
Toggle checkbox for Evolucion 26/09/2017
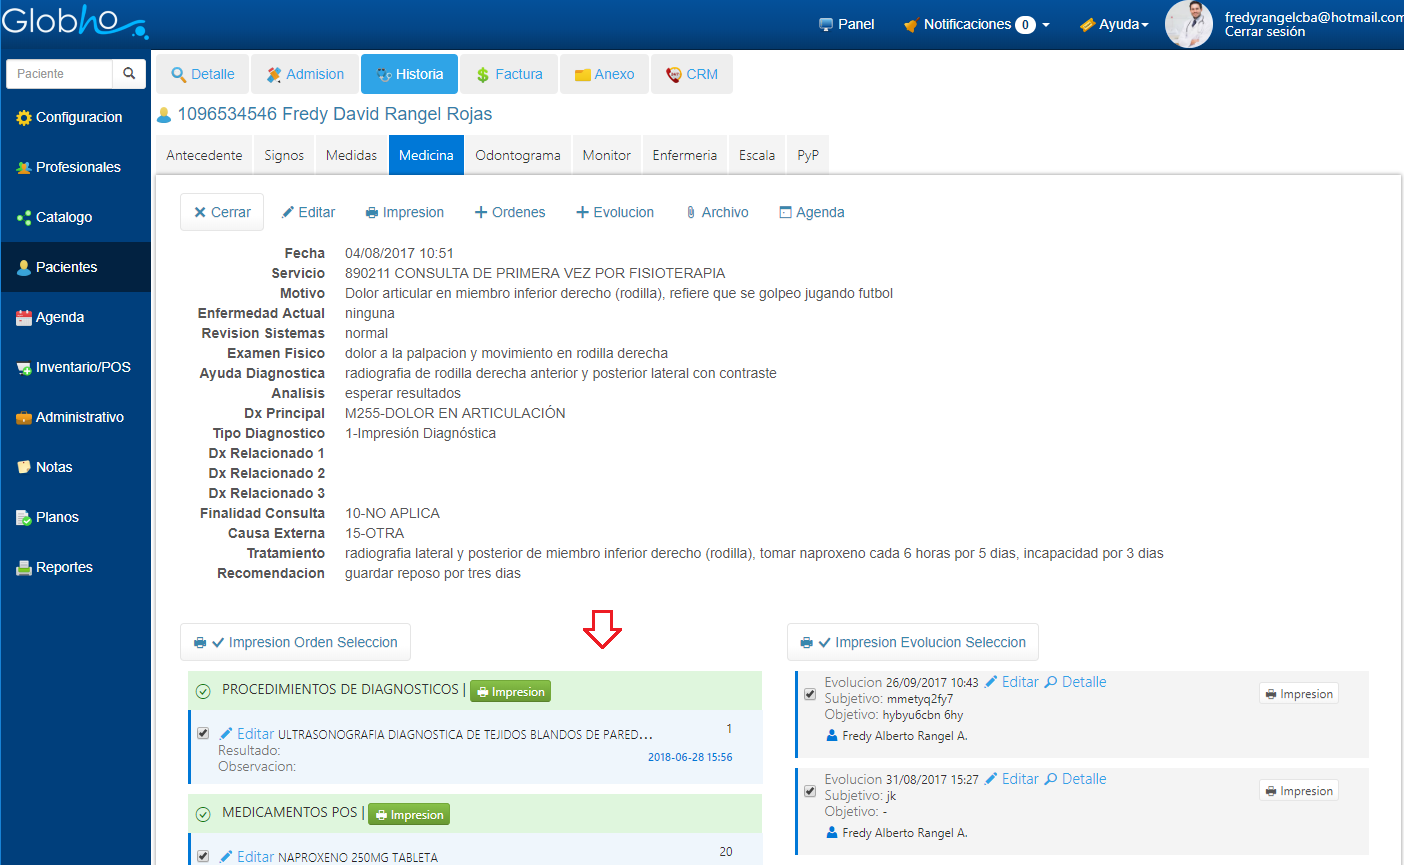tap(810, 694)
